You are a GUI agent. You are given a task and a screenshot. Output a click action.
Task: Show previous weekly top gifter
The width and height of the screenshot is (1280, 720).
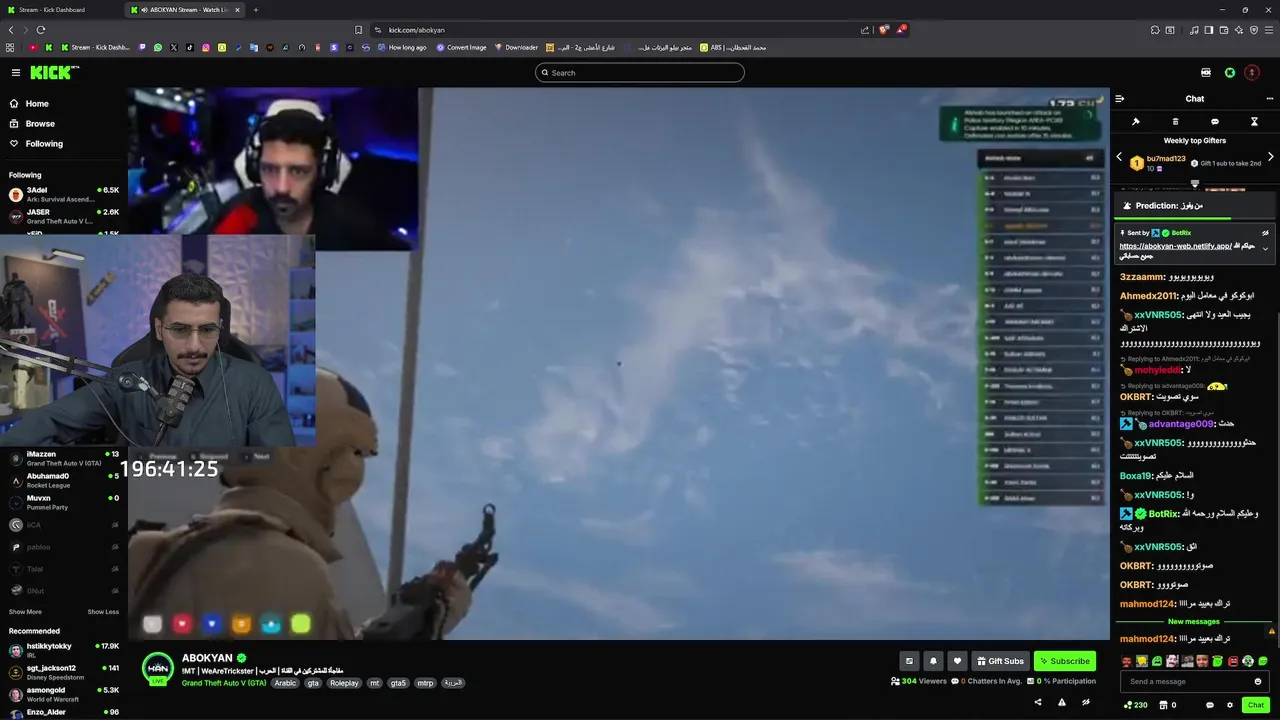[1119, 157]
